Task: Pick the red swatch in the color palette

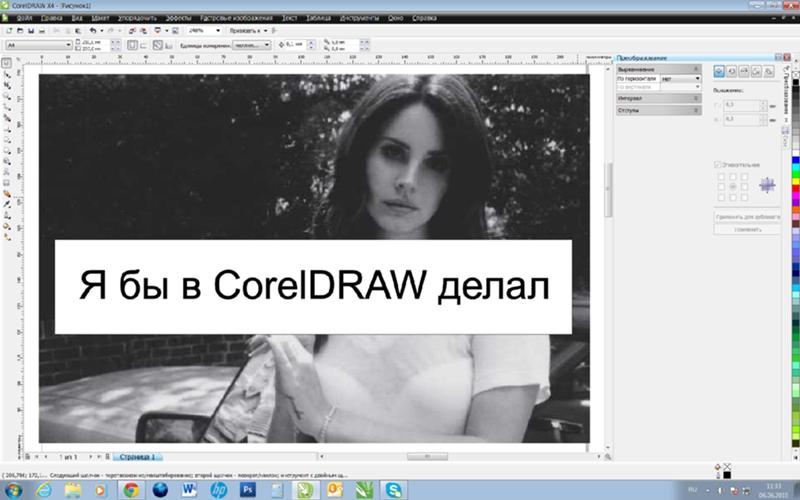Action: tap(795, 189)
